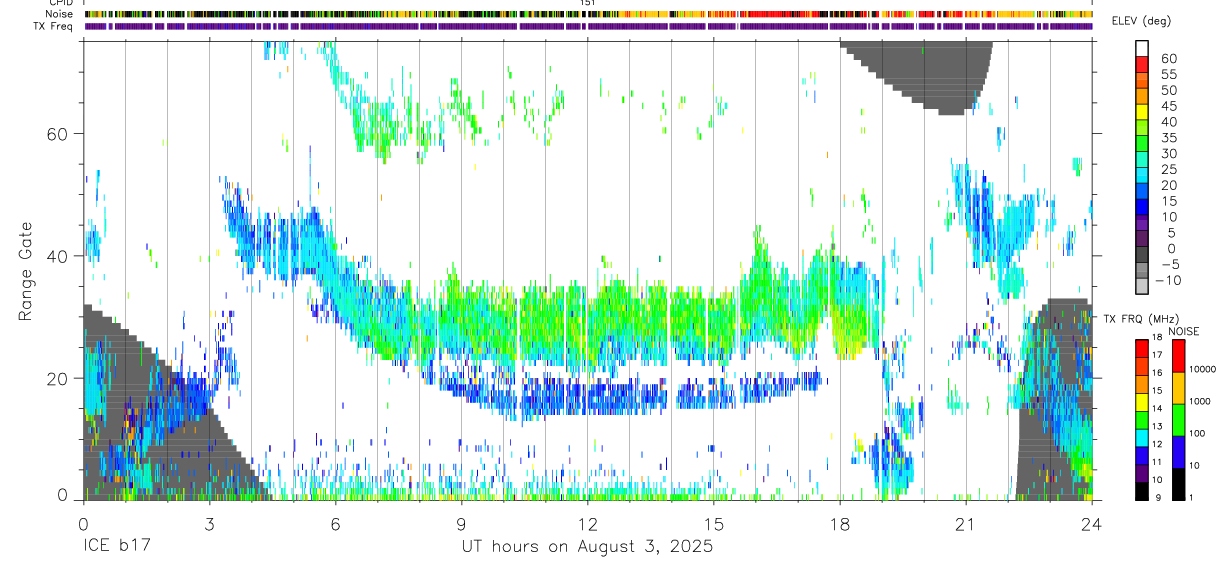
Task: Select the black bottom segment of the NOISE colorbar
Action: point(1179,484)
